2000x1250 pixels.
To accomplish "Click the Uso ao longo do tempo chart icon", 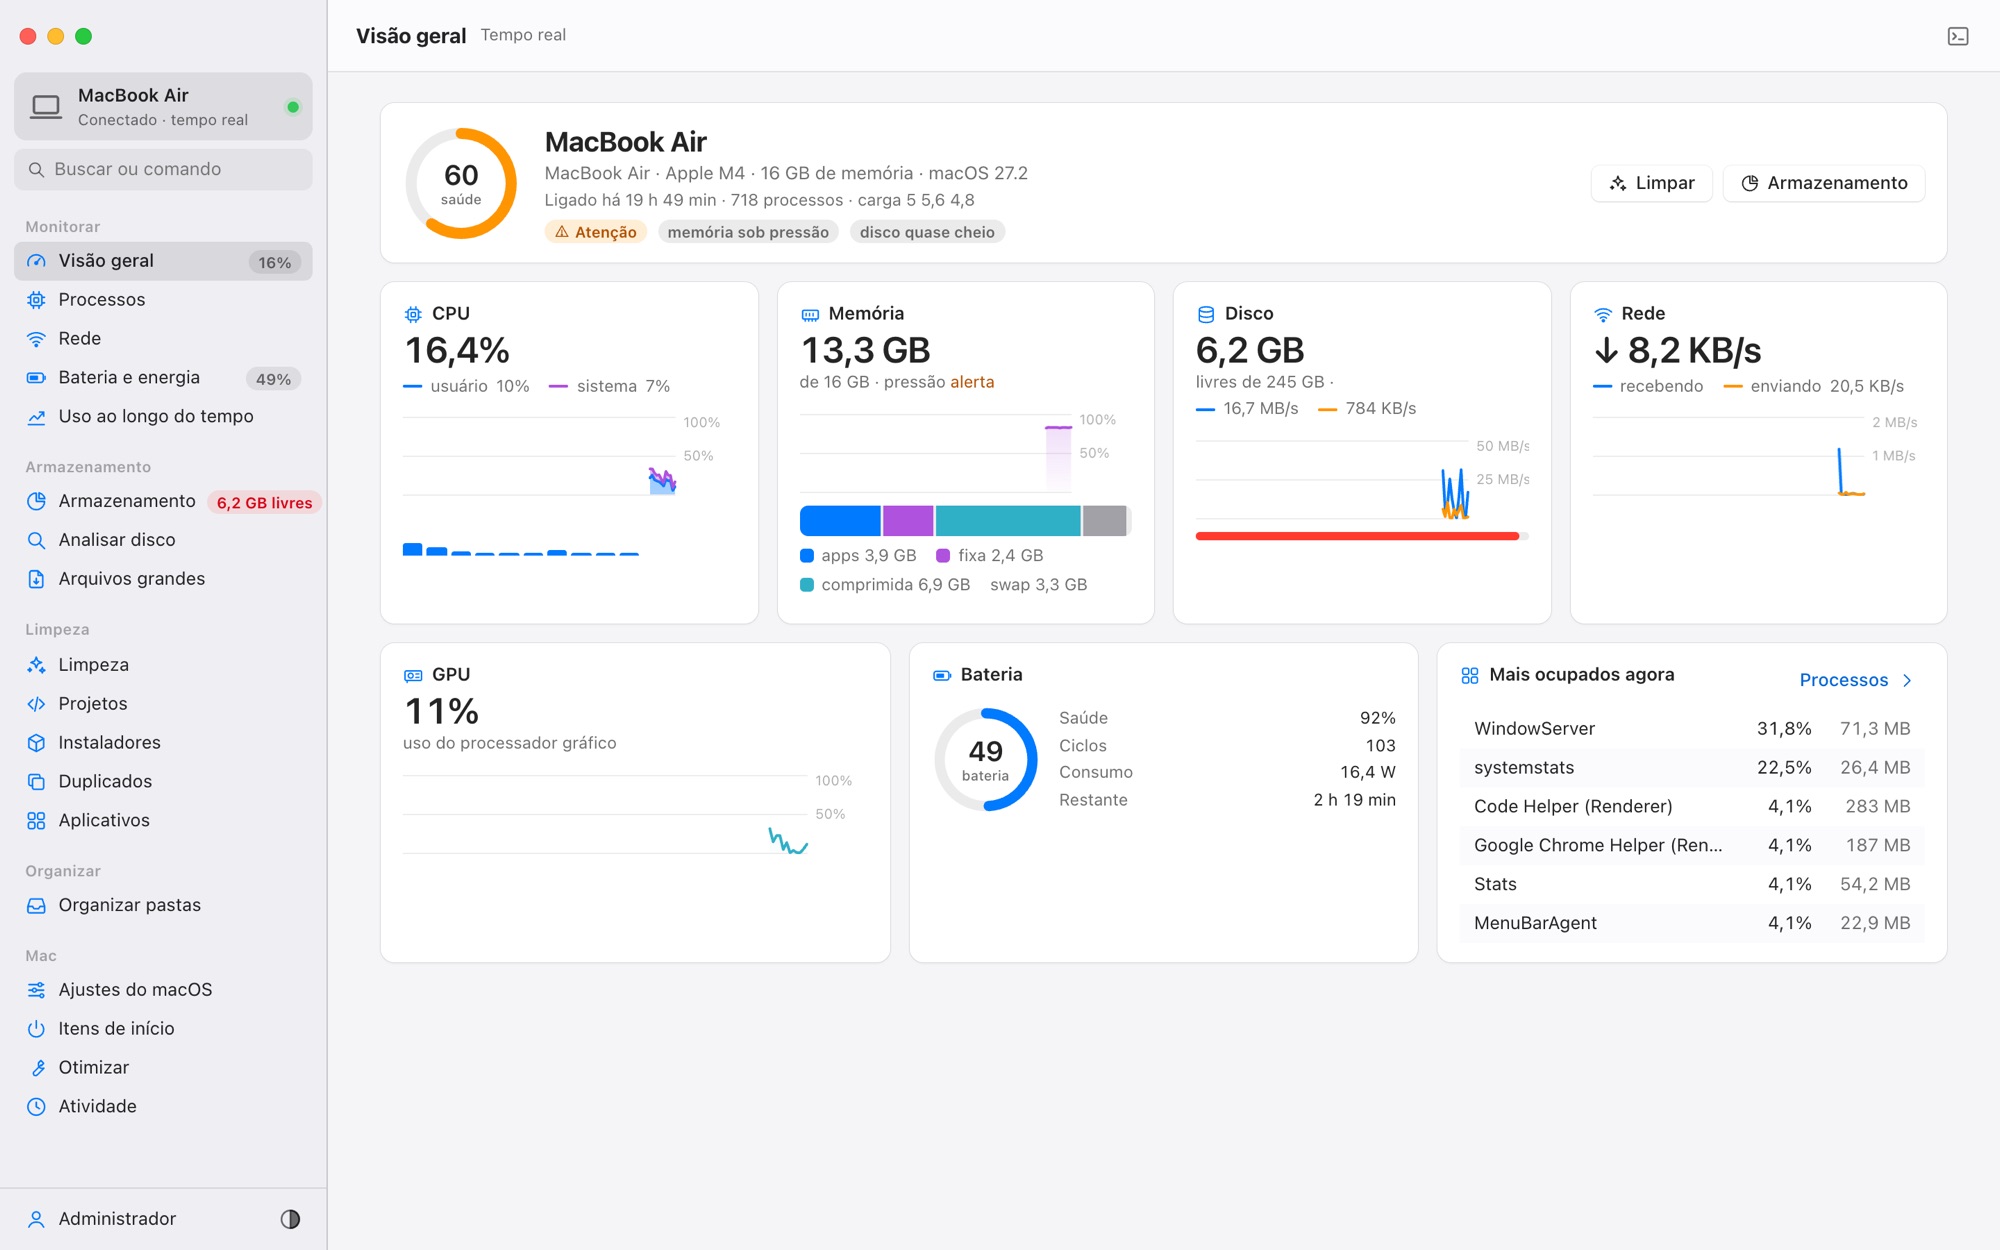I will tap(36, 416).
